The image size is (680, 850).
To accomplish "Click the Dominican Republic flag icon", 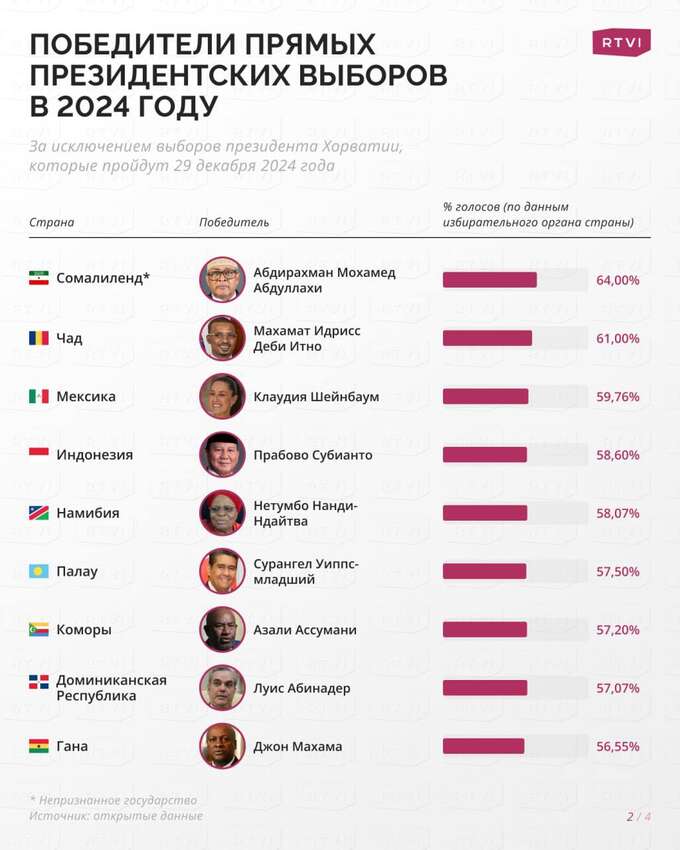I will point(39,682).
